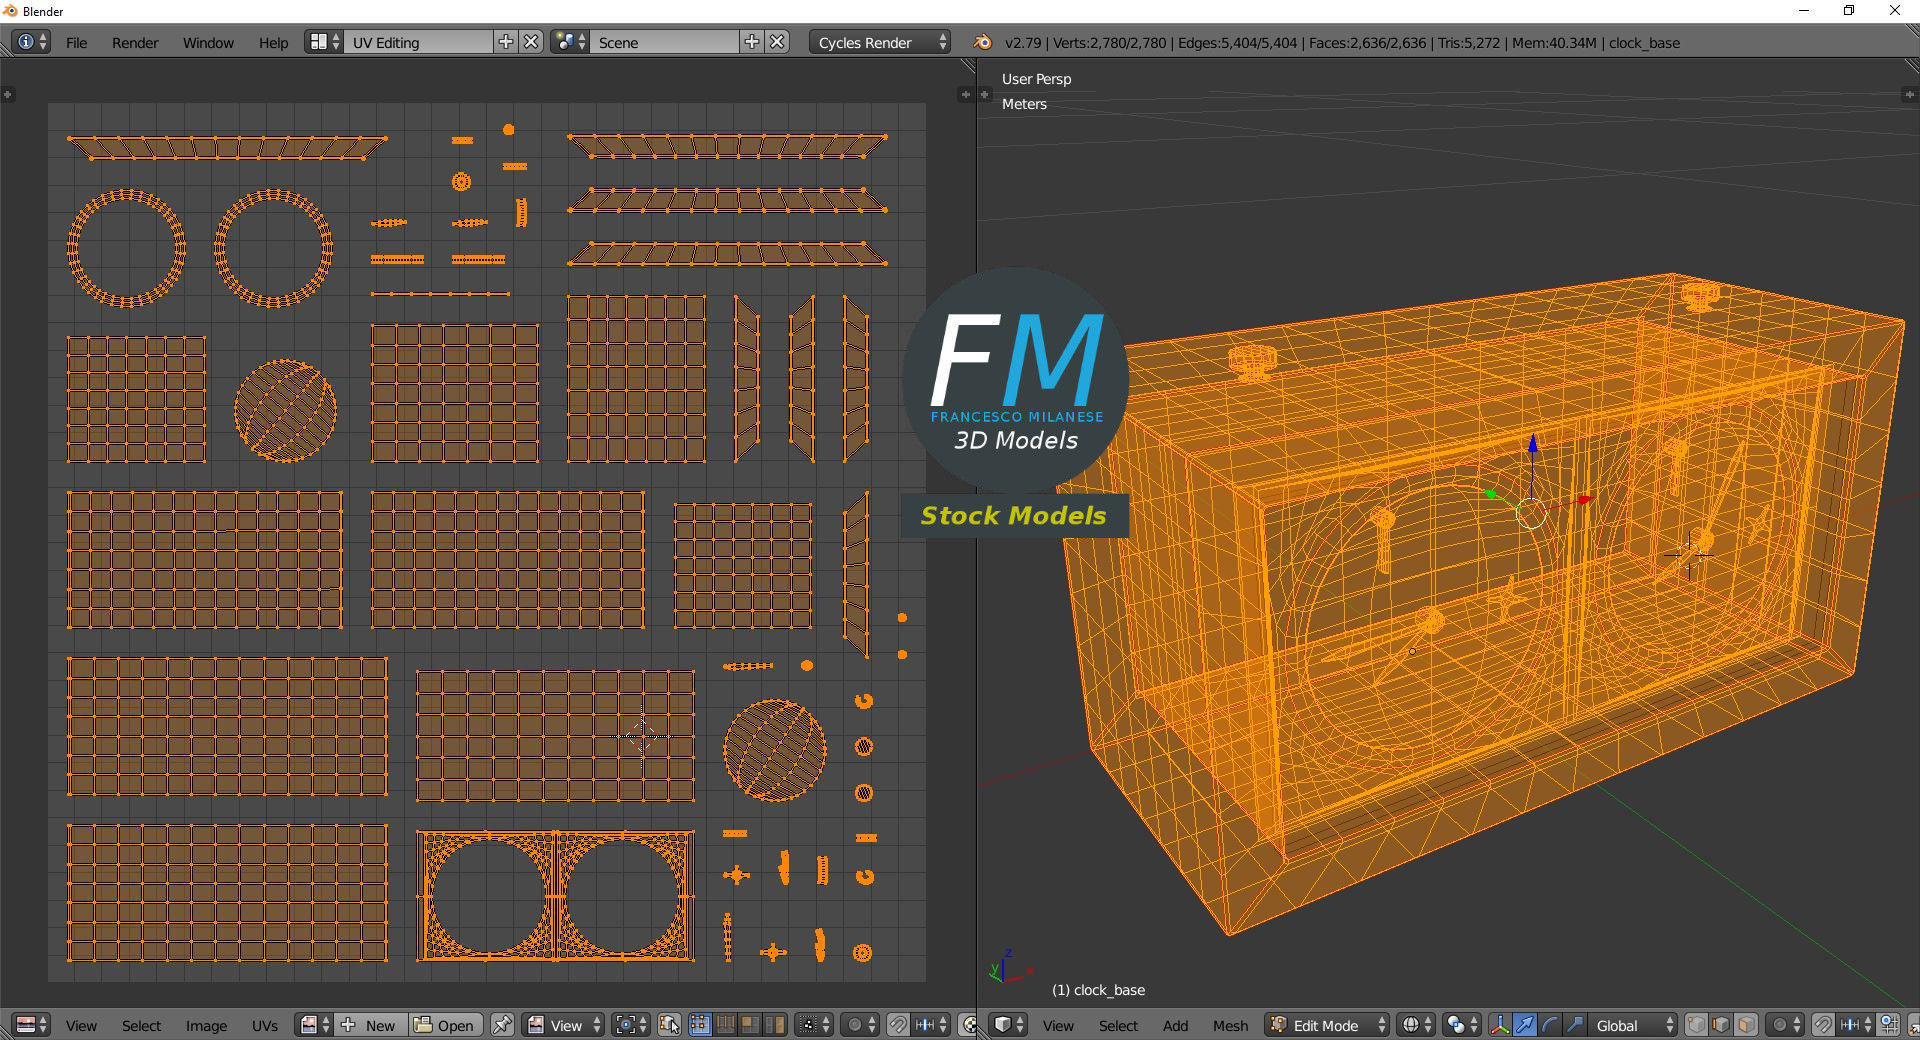Open the Info editor type selector
1920x1040 pixels.
pyautogui.click(x=31, y=42)
